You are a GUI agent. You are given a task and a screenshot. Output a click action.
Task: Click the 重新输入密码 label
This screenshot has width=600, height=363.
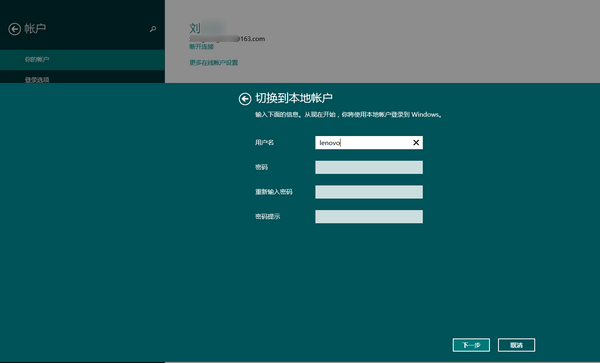[x=274, y=192]
